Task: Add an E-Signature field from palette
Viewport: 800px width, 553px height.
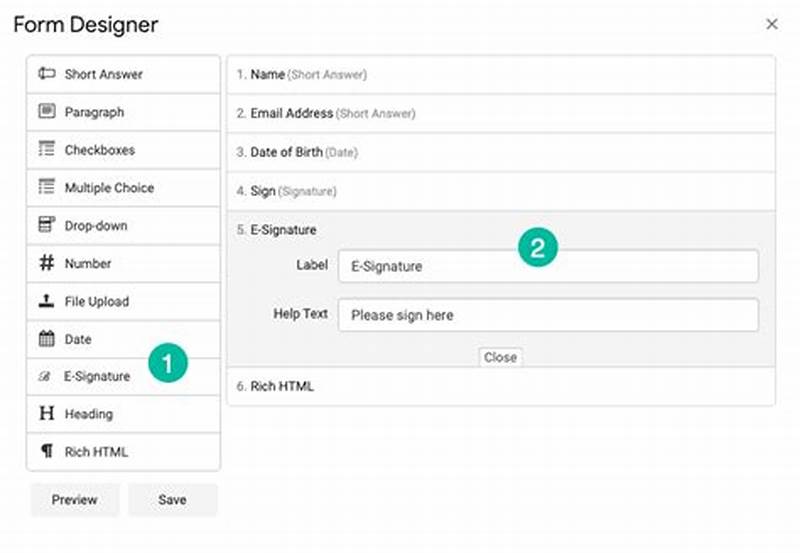Action: pyautogui.click(x=123, y=376)
